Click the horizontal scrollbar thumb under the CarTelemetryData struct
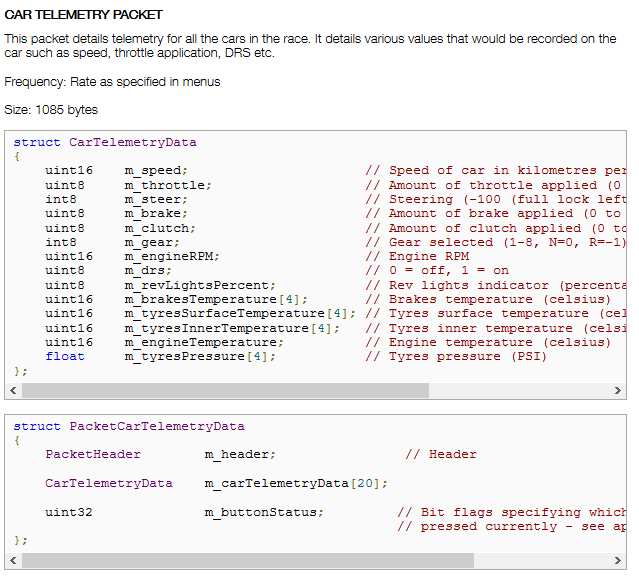The width and height of the screenshot is (639, 581). pos(225,390)
